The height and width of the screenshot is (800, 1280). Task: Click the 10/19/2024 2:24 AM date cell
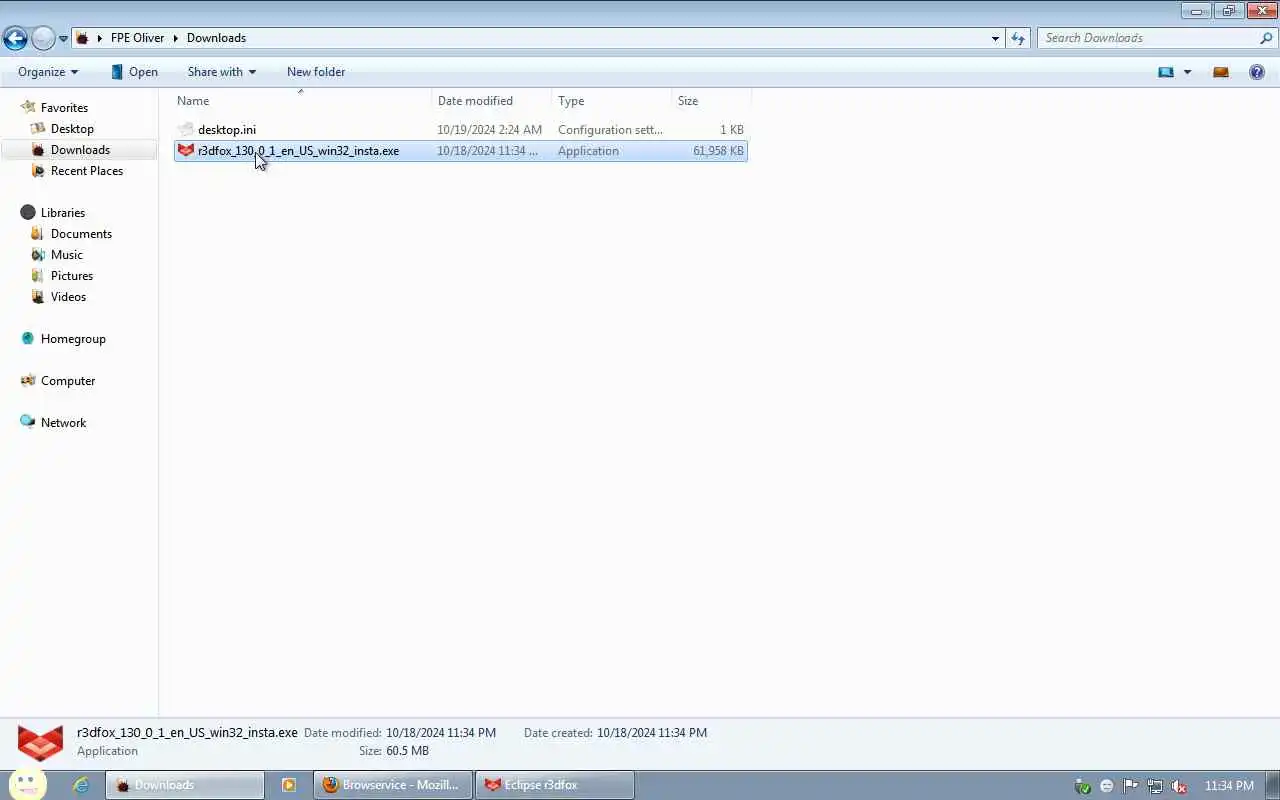pos(489,130)
